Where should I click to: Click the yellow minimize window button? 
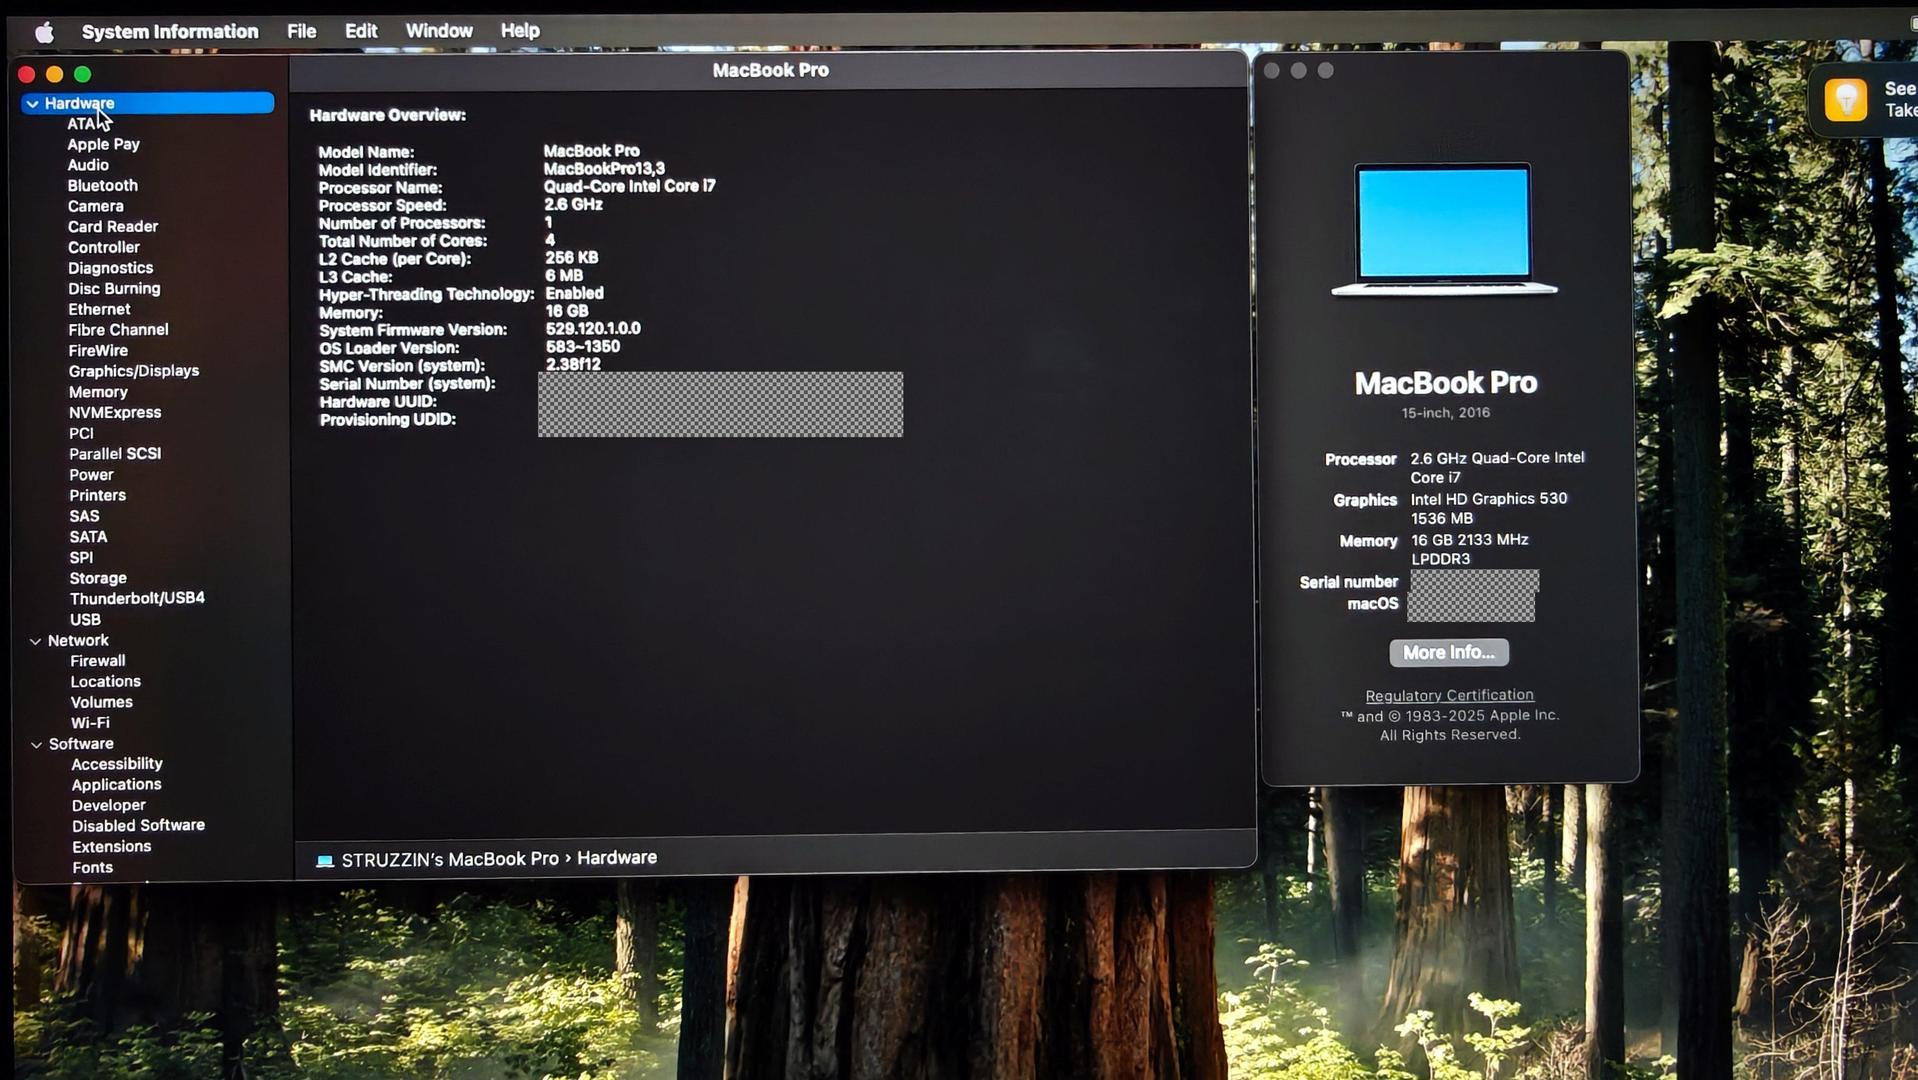55,74
